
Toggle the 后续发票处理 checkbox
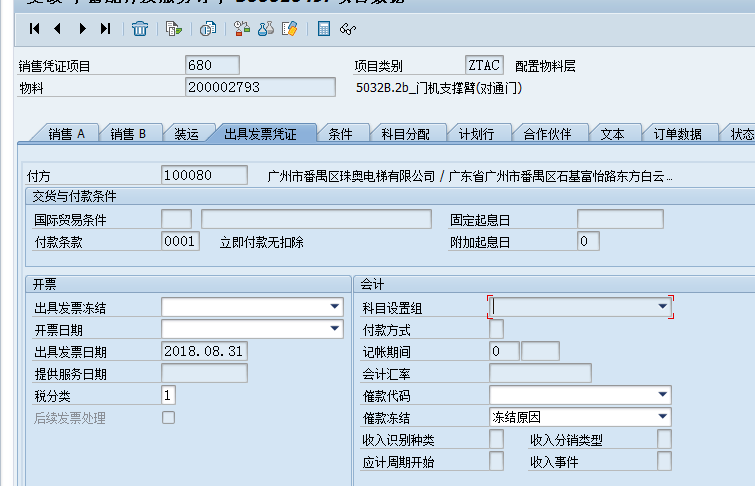click(x=168, y=418)
